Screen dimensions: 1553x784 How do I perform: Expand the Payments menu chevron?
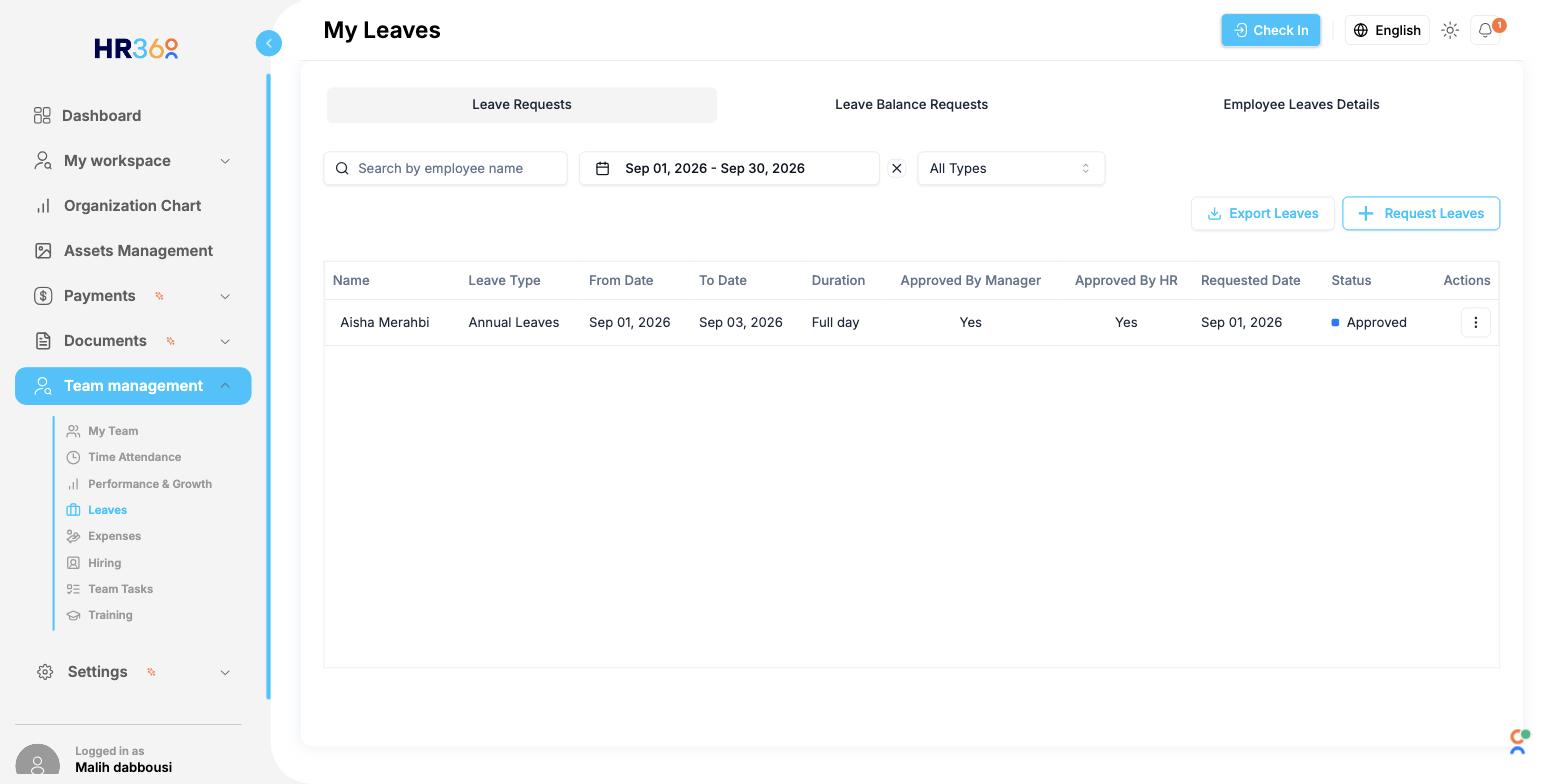click(x=225, y=296)
